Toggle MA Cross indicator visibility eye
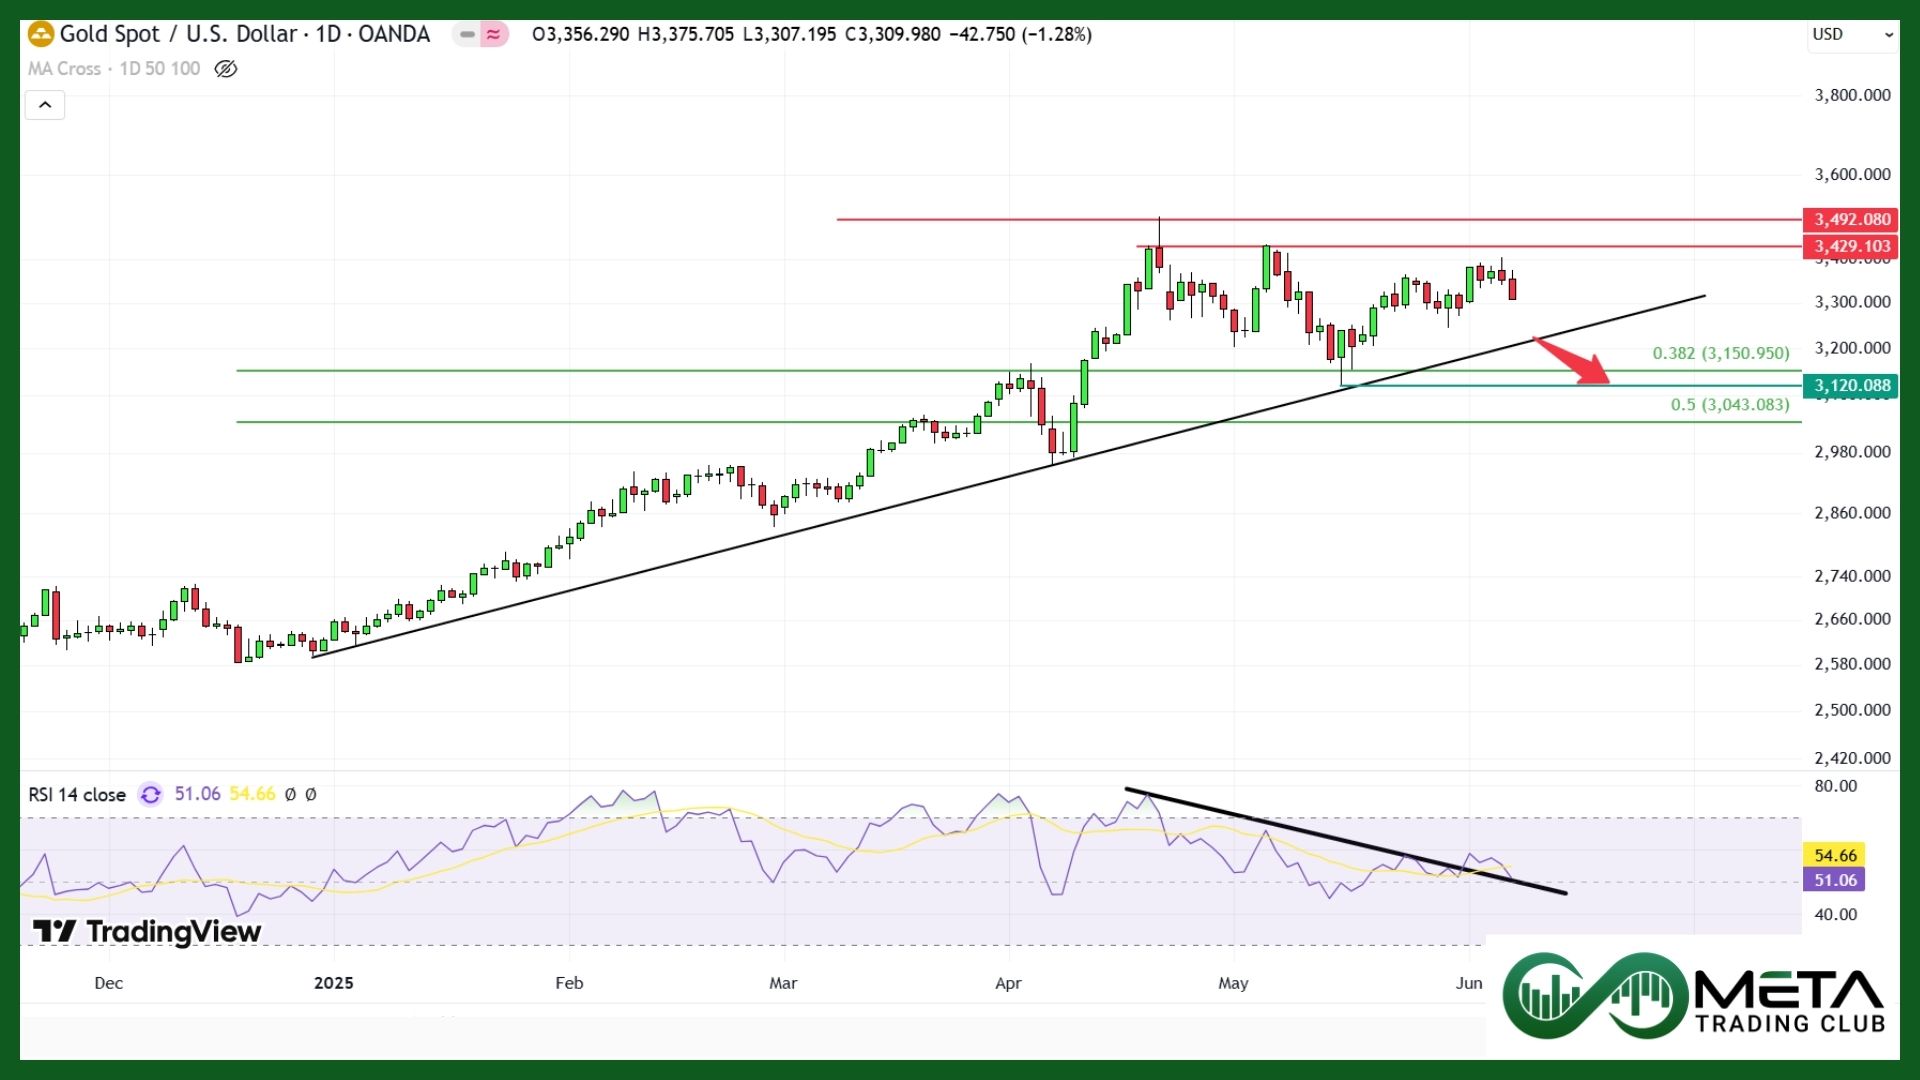This screenshot has height=1080, width=1920. coord(226,69)
